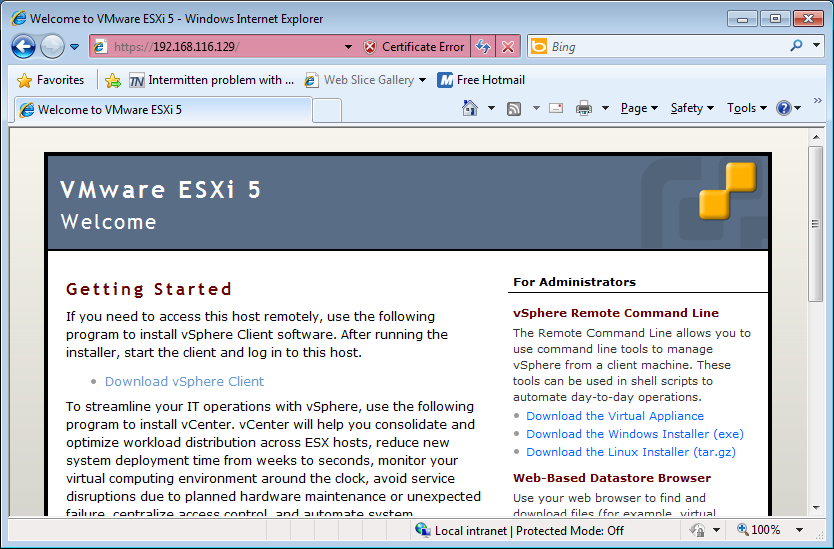834x549 pixels.
Task: Select the Welcome to VMware ESXi 5 tab
Action: [x=163, y=110]
